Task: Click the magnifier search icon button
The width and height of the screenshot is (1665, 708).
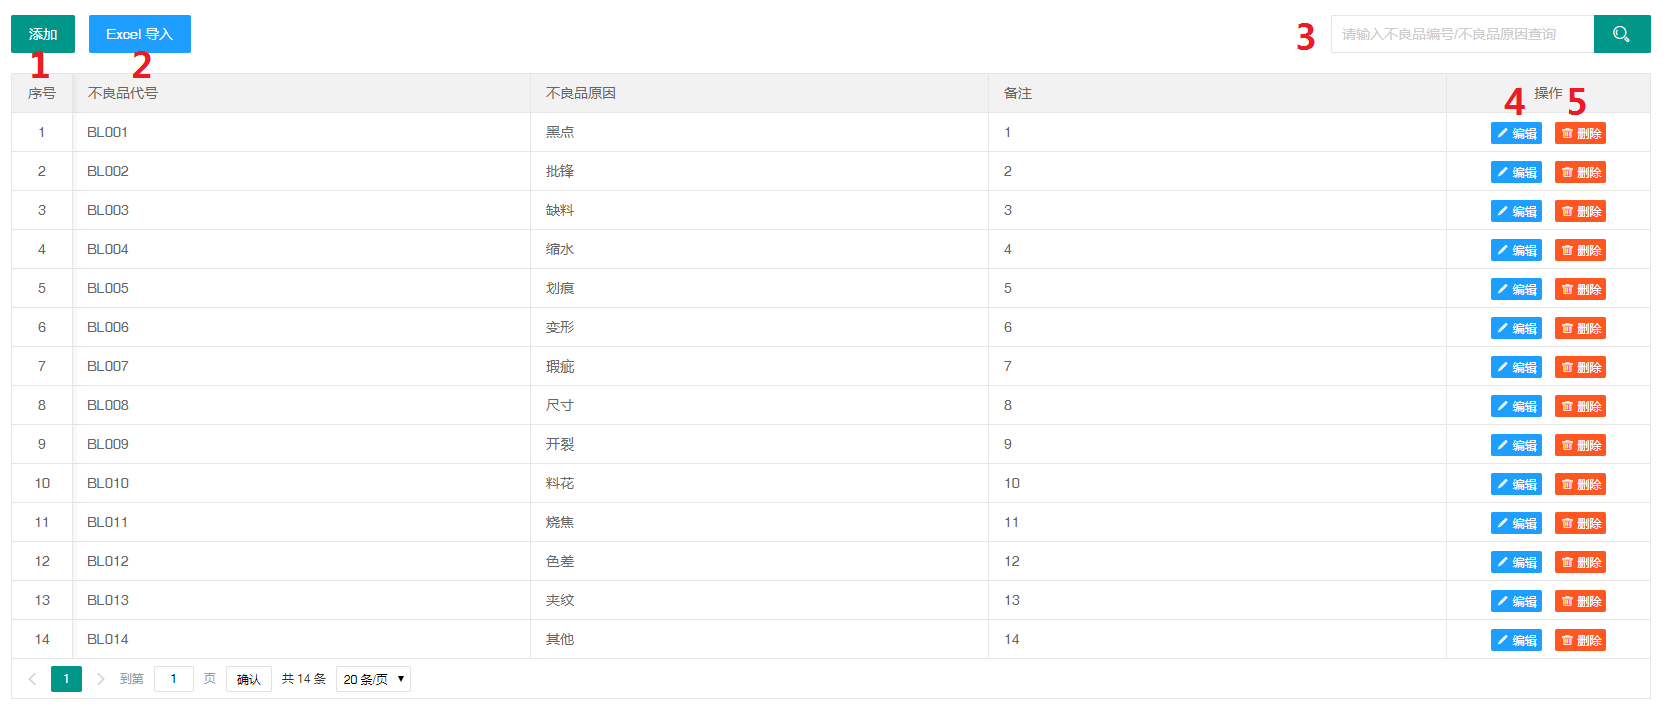Action: tap(1621, 34)
